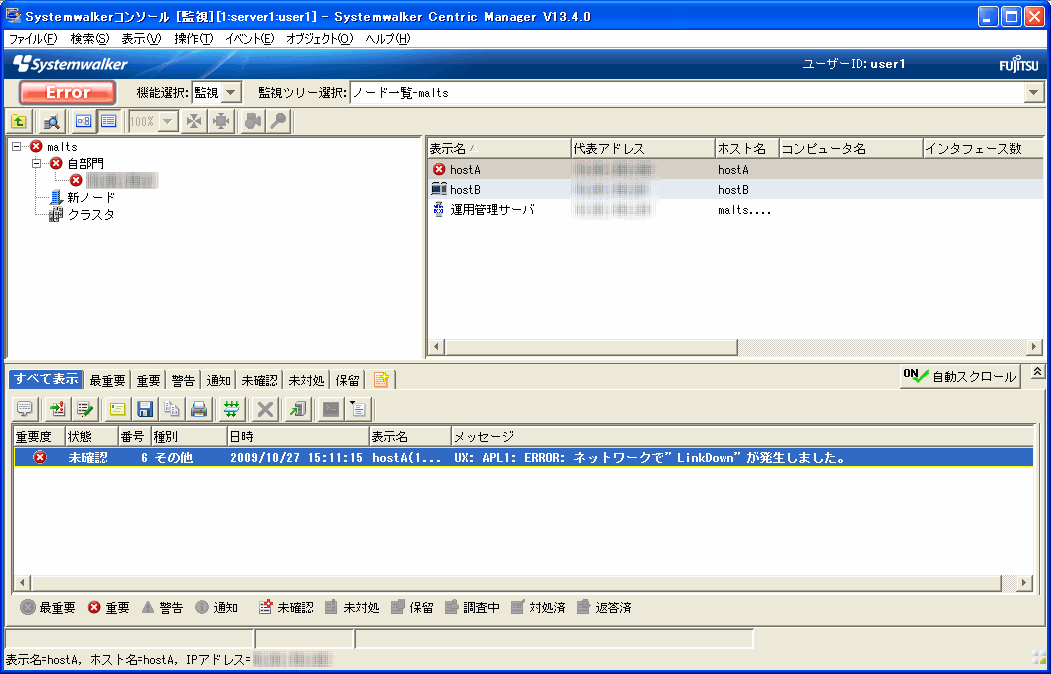1051x674 pixels.
Task: Open the node search magnifier tool
Action: (51, 121)
